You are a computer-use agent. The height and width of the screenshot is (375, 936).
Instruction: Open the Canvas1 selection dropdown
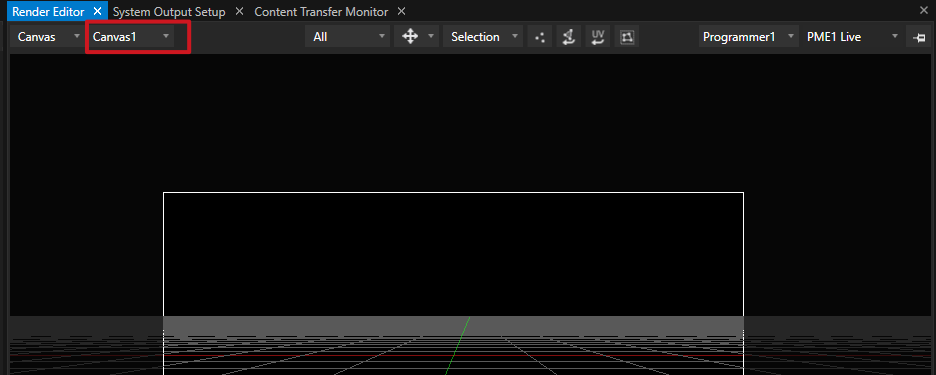pyautogui.click(x=131, y=37)
